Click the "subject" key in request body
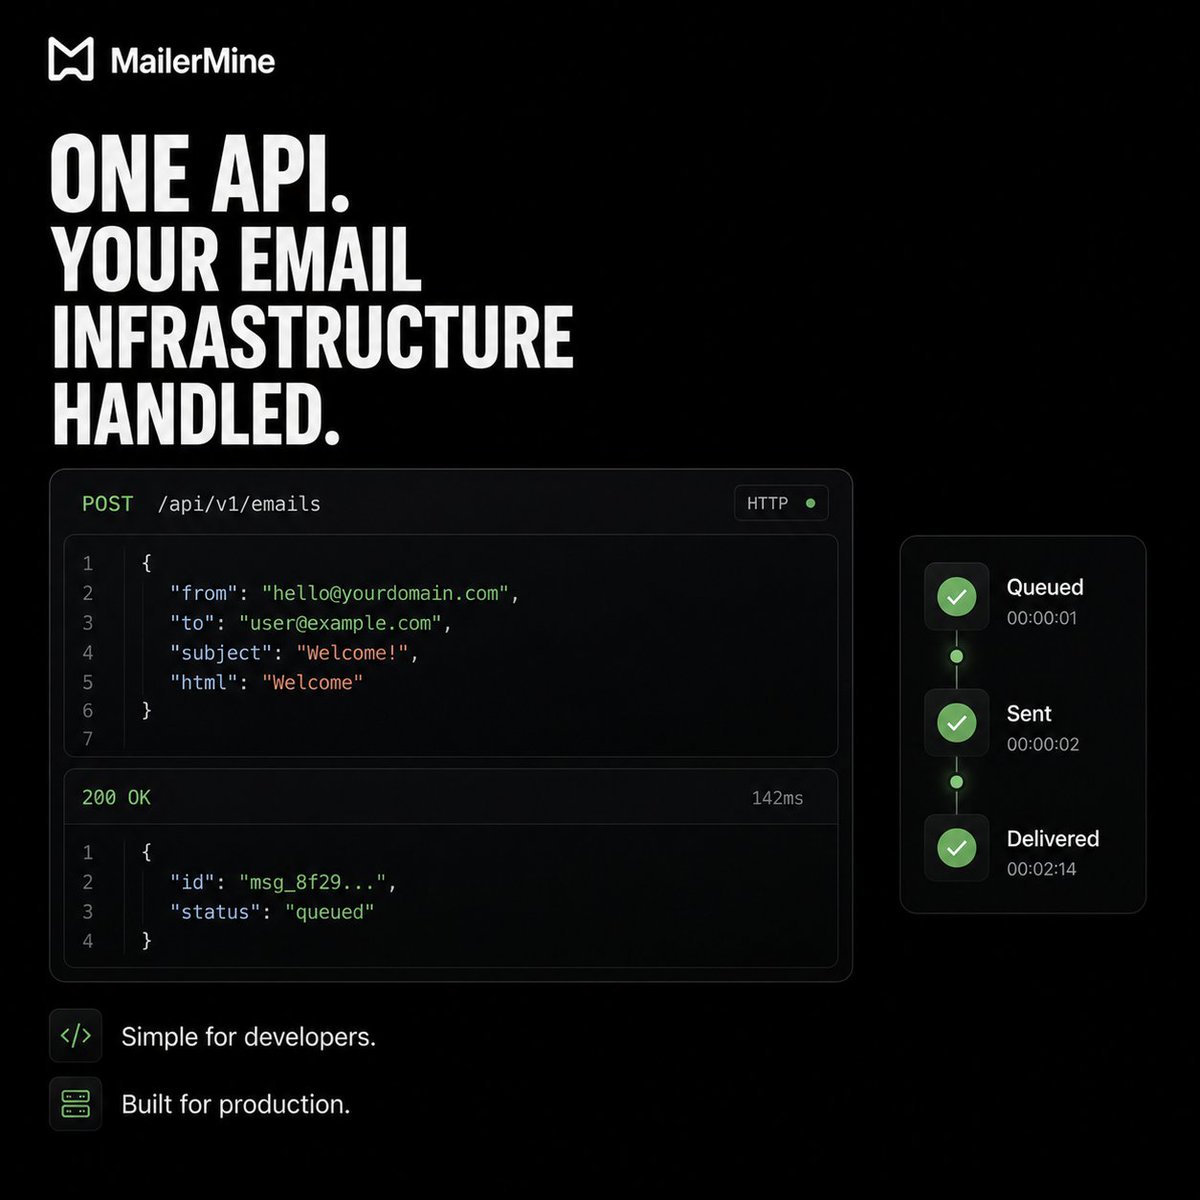This screenshot has width=1200, height=1200. click(221, 653)
